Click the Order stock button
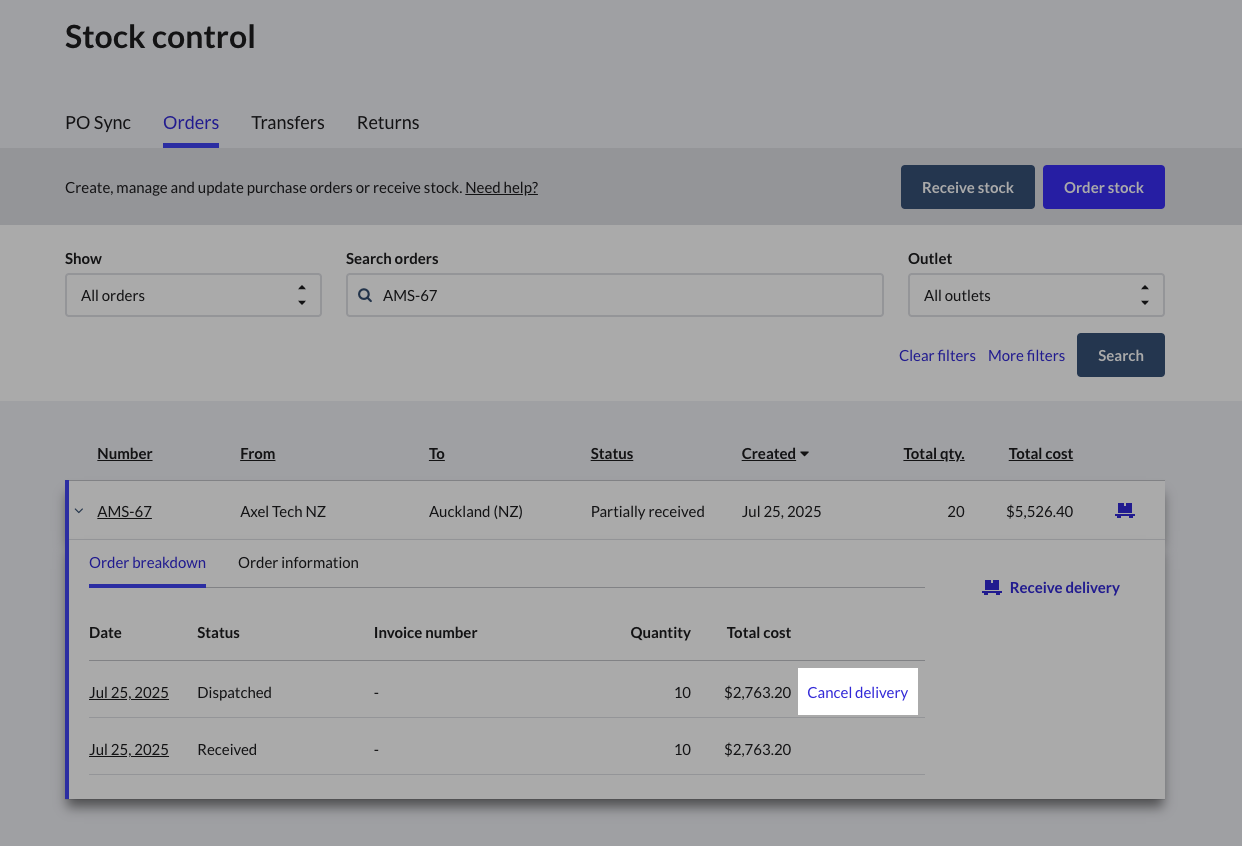Viewport: 1242px width, 846px height. [x=1103, y=188]
